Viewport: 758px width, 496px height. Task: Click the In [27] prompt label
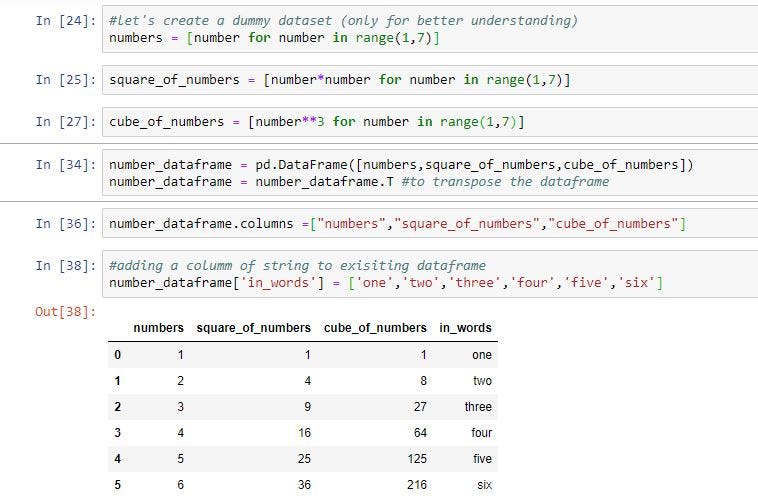[66, 121]
